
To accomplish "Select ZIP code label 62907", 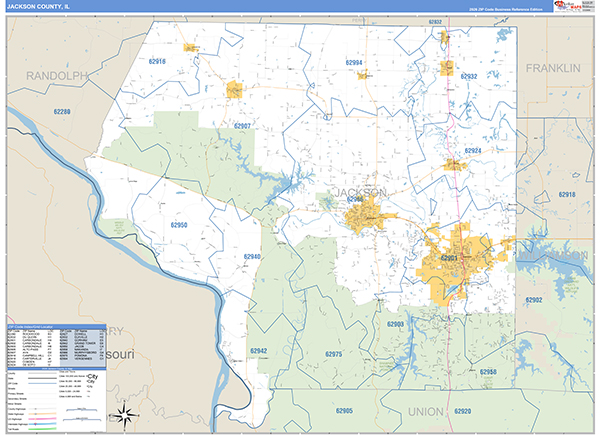I will click(x=242, y=126).
